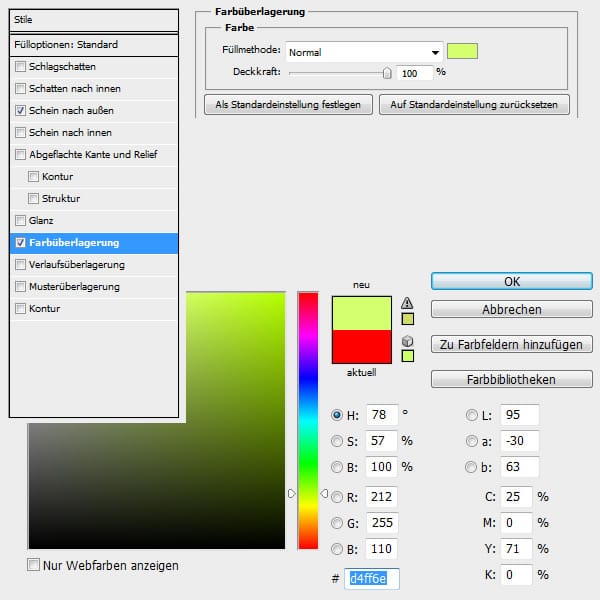This screenshot has height=600, width=600.
Task: Open the Schlagschatten style settings row
Action: click(x=94, y=67)
